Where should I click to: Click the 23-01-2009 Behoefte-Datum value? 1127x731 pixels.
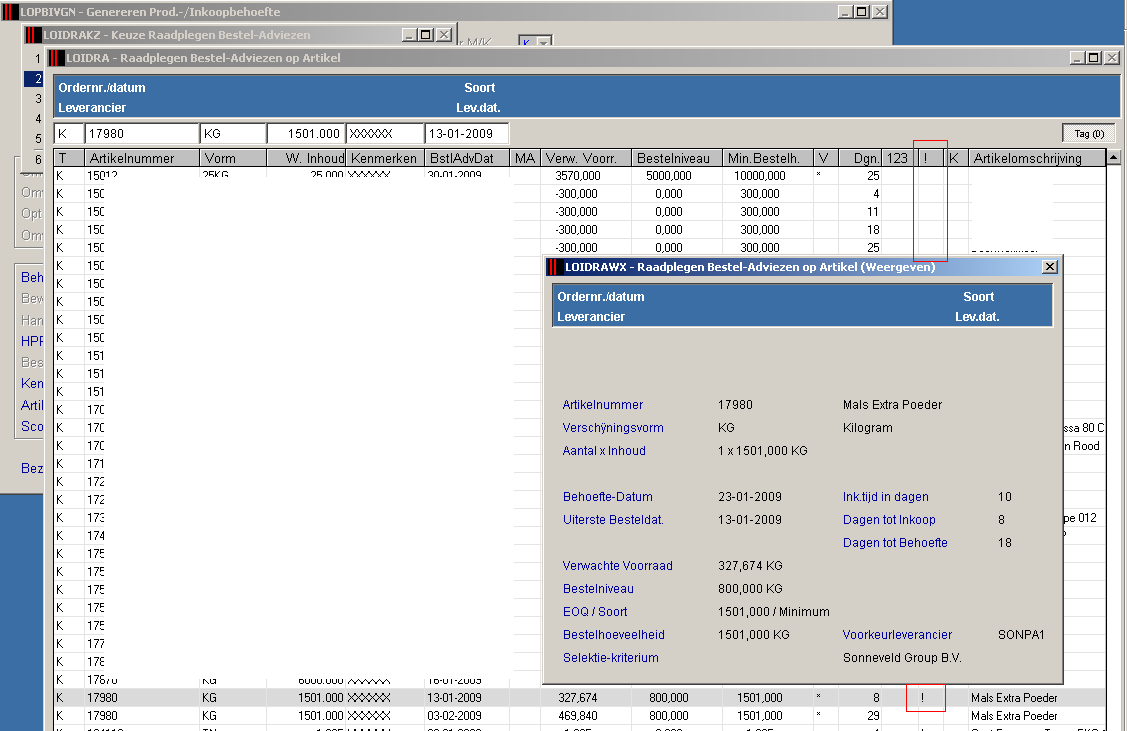[x=750, y=497]
